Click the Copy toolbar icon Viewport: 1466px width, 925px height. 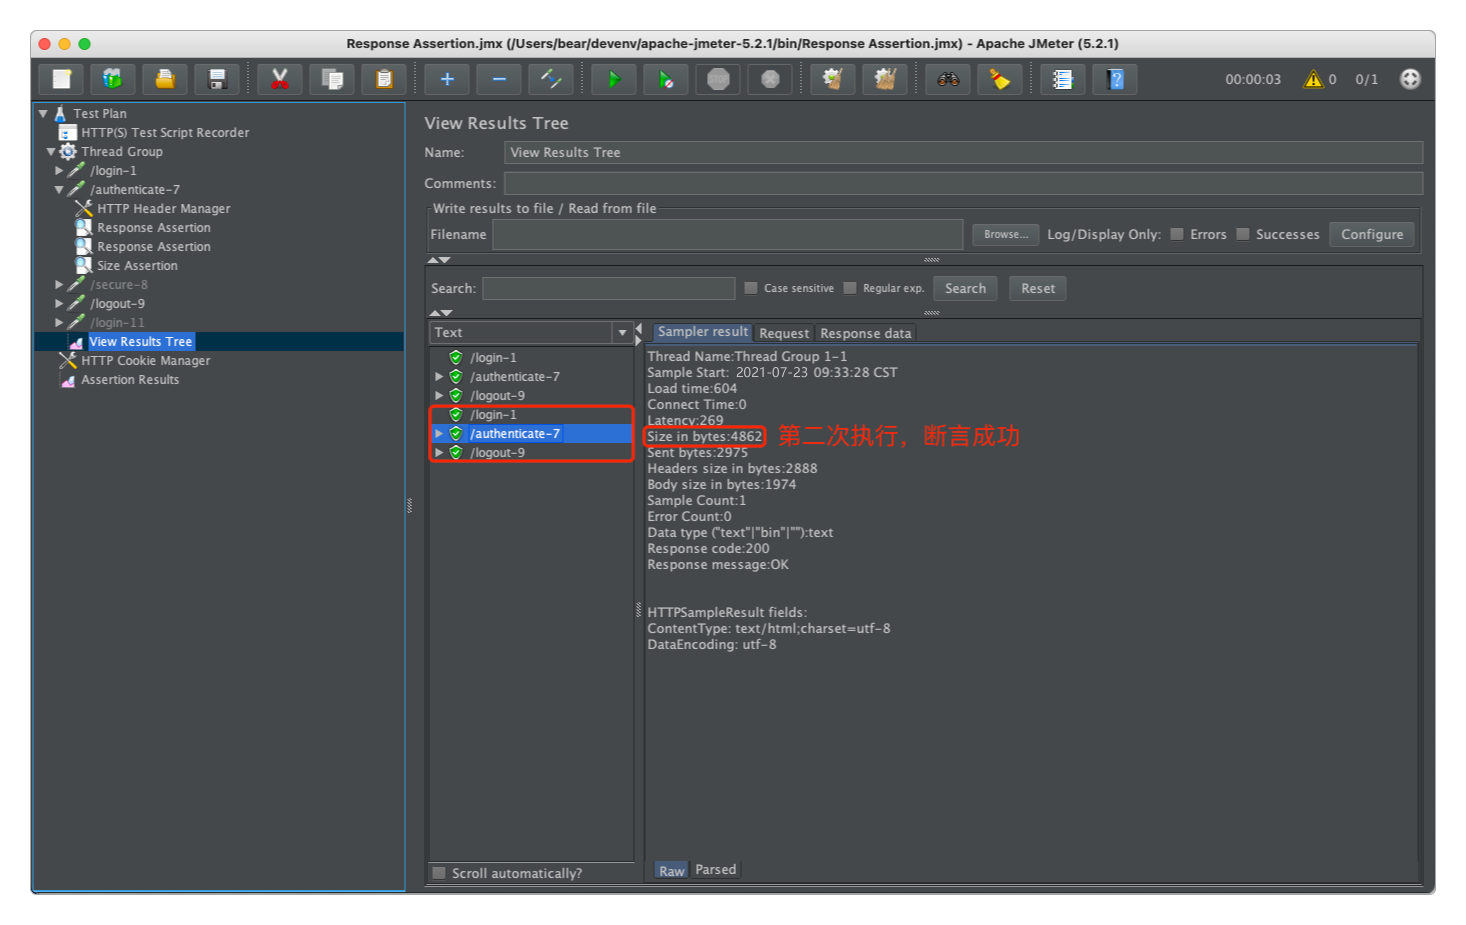click(x=332, y=79)
